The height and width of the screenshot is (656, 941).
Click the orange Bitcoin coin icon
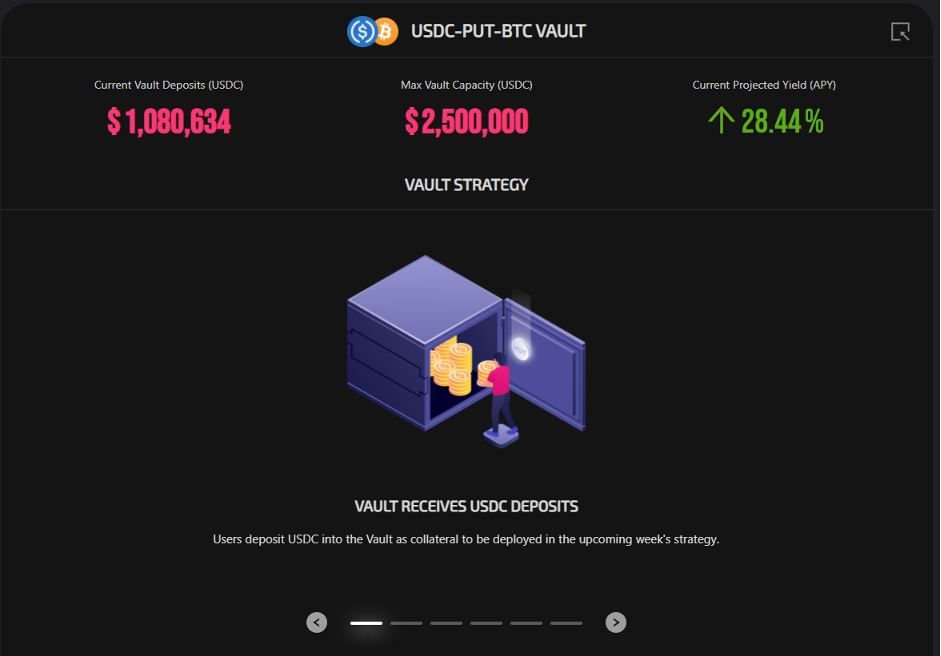tap(386, 32)
